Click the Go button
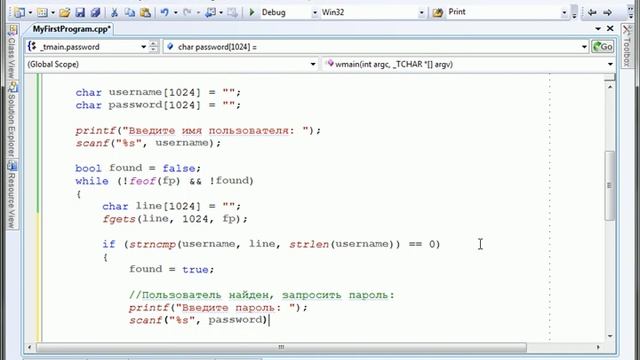The height and width of the screenshot is (360, 640). 602,47
